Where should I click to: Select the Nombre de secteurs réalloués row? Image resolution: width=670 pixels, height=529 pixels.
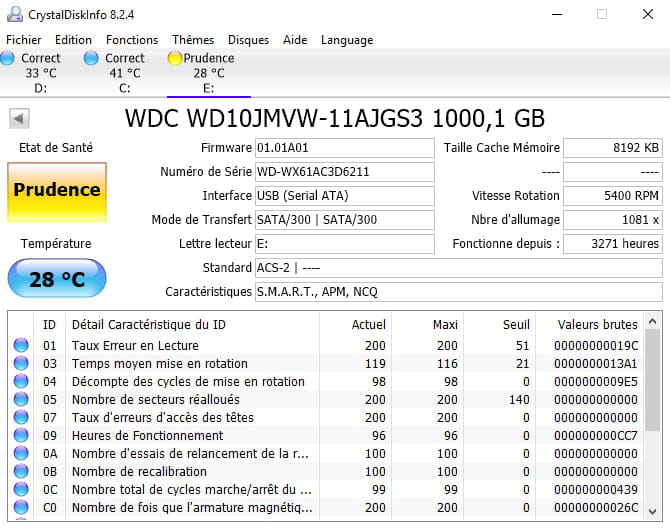point(326,400)
